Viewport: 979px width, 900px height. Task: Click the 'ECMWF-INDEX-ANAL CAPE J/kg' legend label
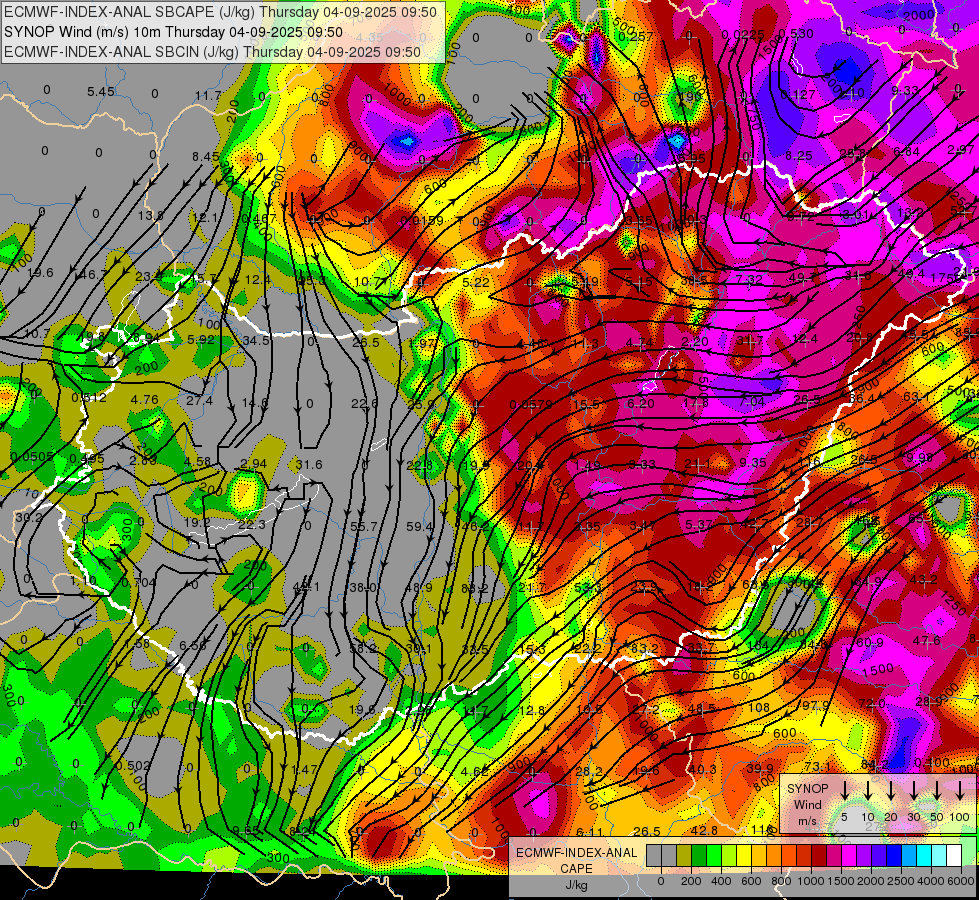pyautogui.click(x=576, y=869)
